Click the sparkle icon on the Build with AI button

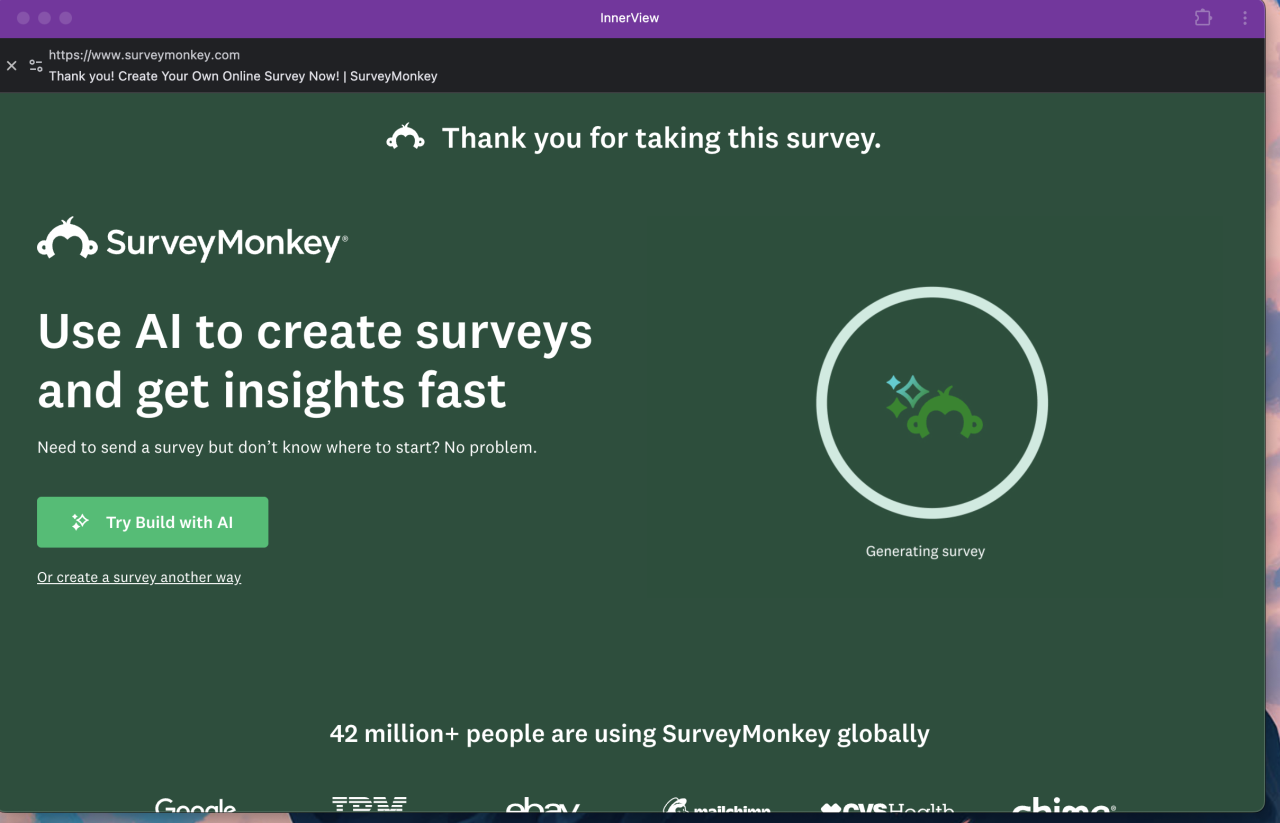pos(81,522)
